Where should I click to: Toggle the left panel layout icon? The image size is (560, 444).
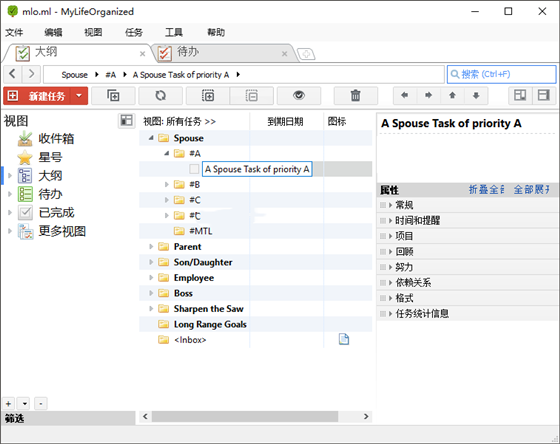click(520, 95)
